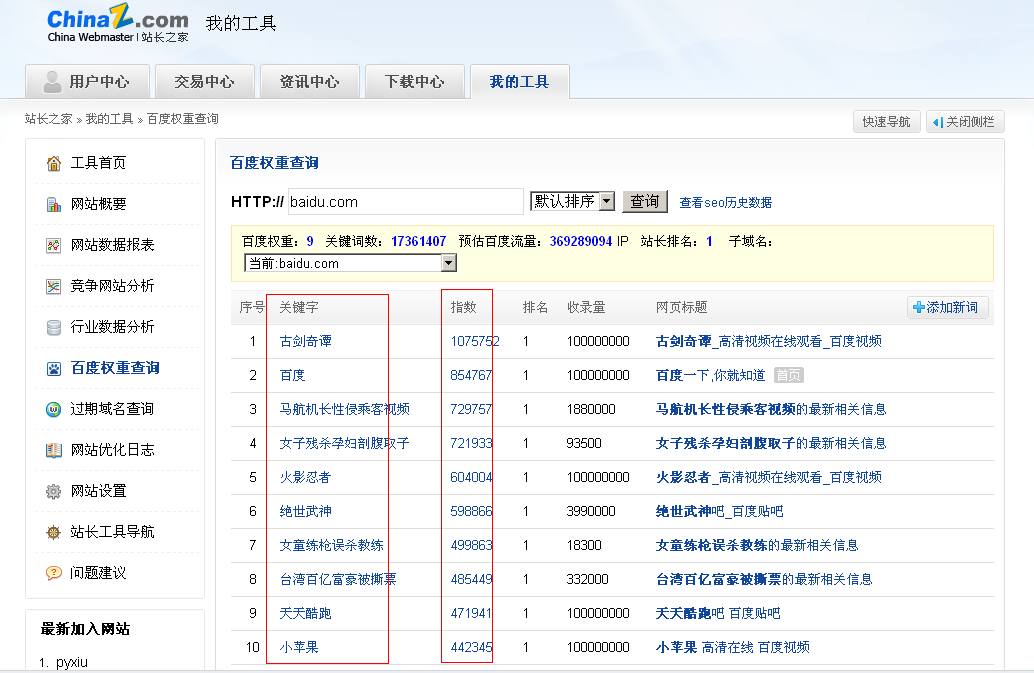Switch to the 用户中心 tab
The width and height of the screenshot is (1034, 673).
click(87, 82)
